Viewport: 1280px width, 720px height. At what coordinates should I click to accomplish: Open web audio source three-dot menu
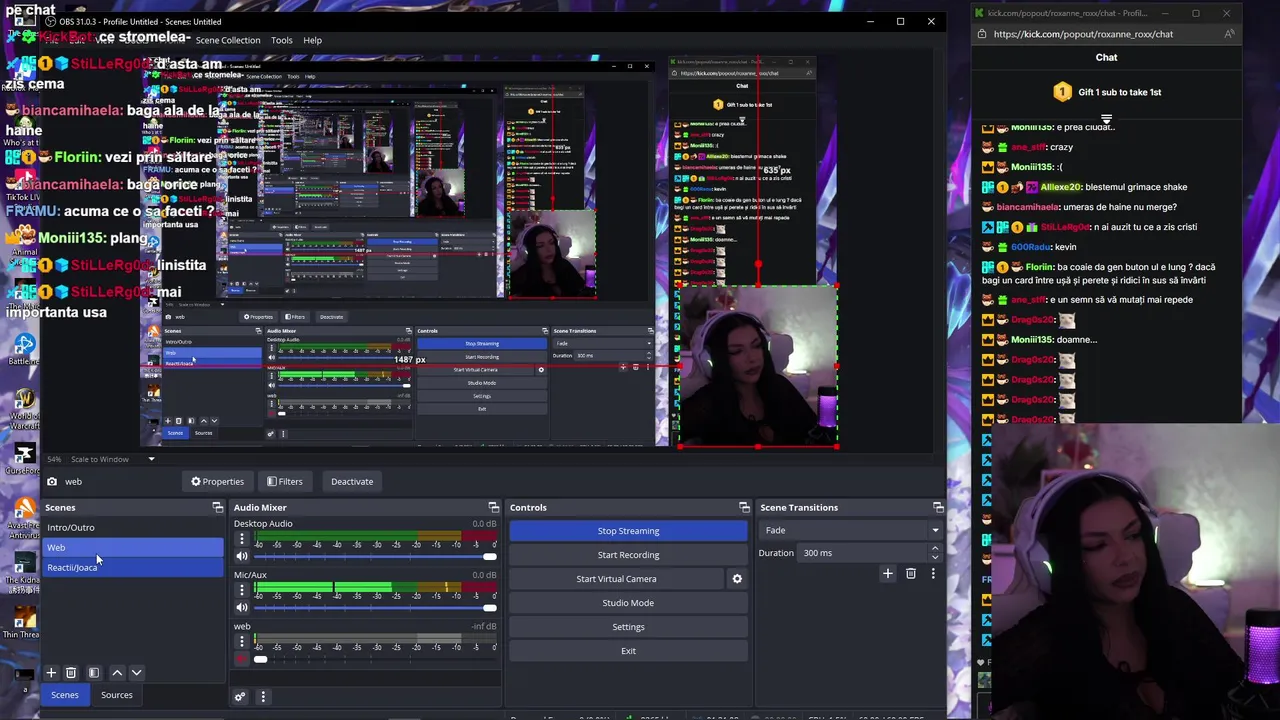pos(241,641)
